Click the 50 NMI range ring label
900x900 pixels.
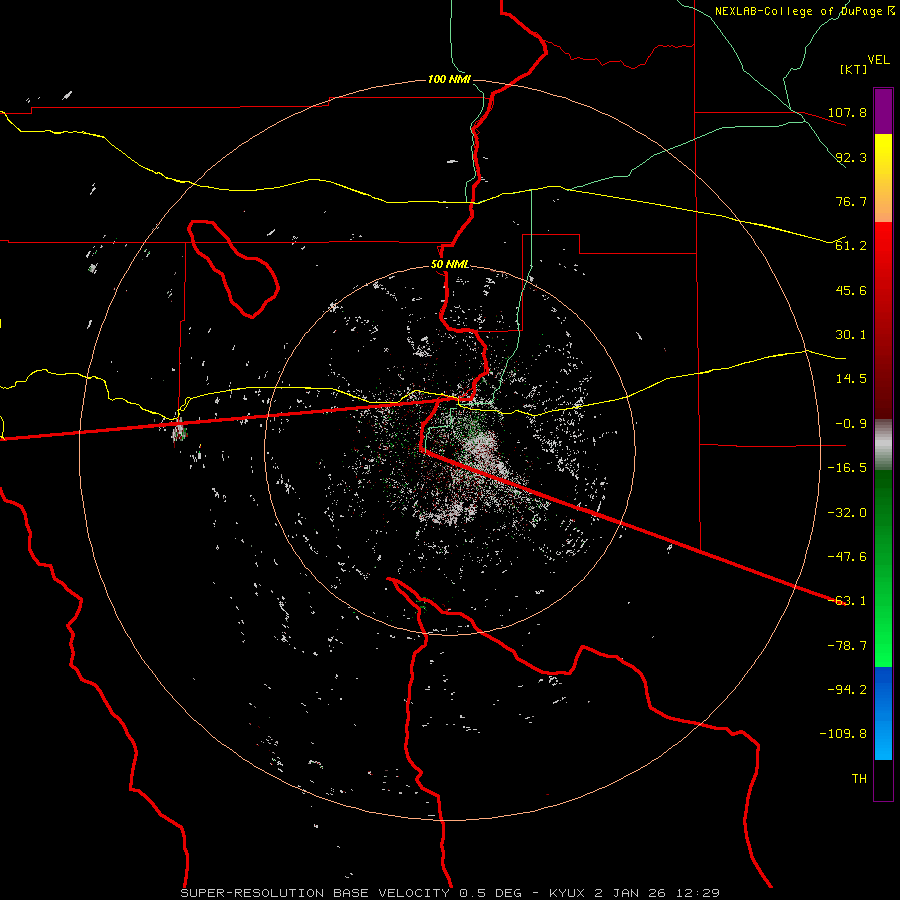[449, 265]
